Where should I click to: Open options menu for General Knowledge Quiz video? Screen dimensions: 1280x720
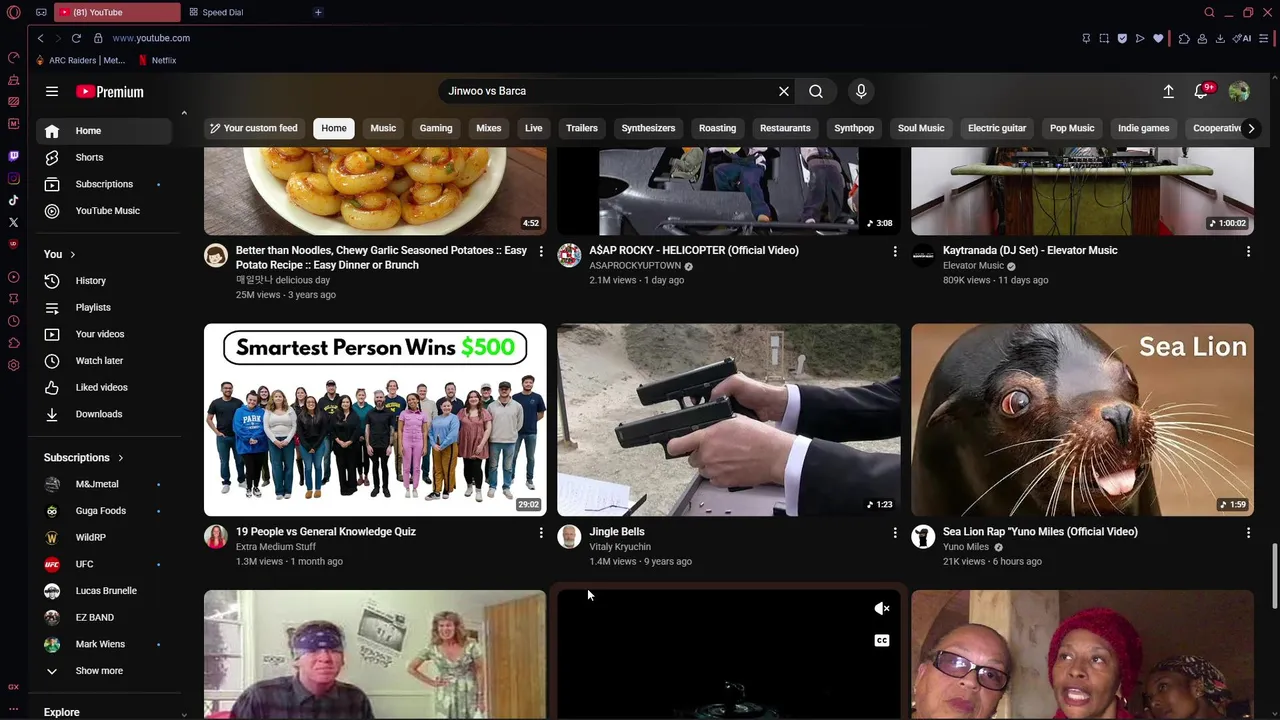coord(541,533)
